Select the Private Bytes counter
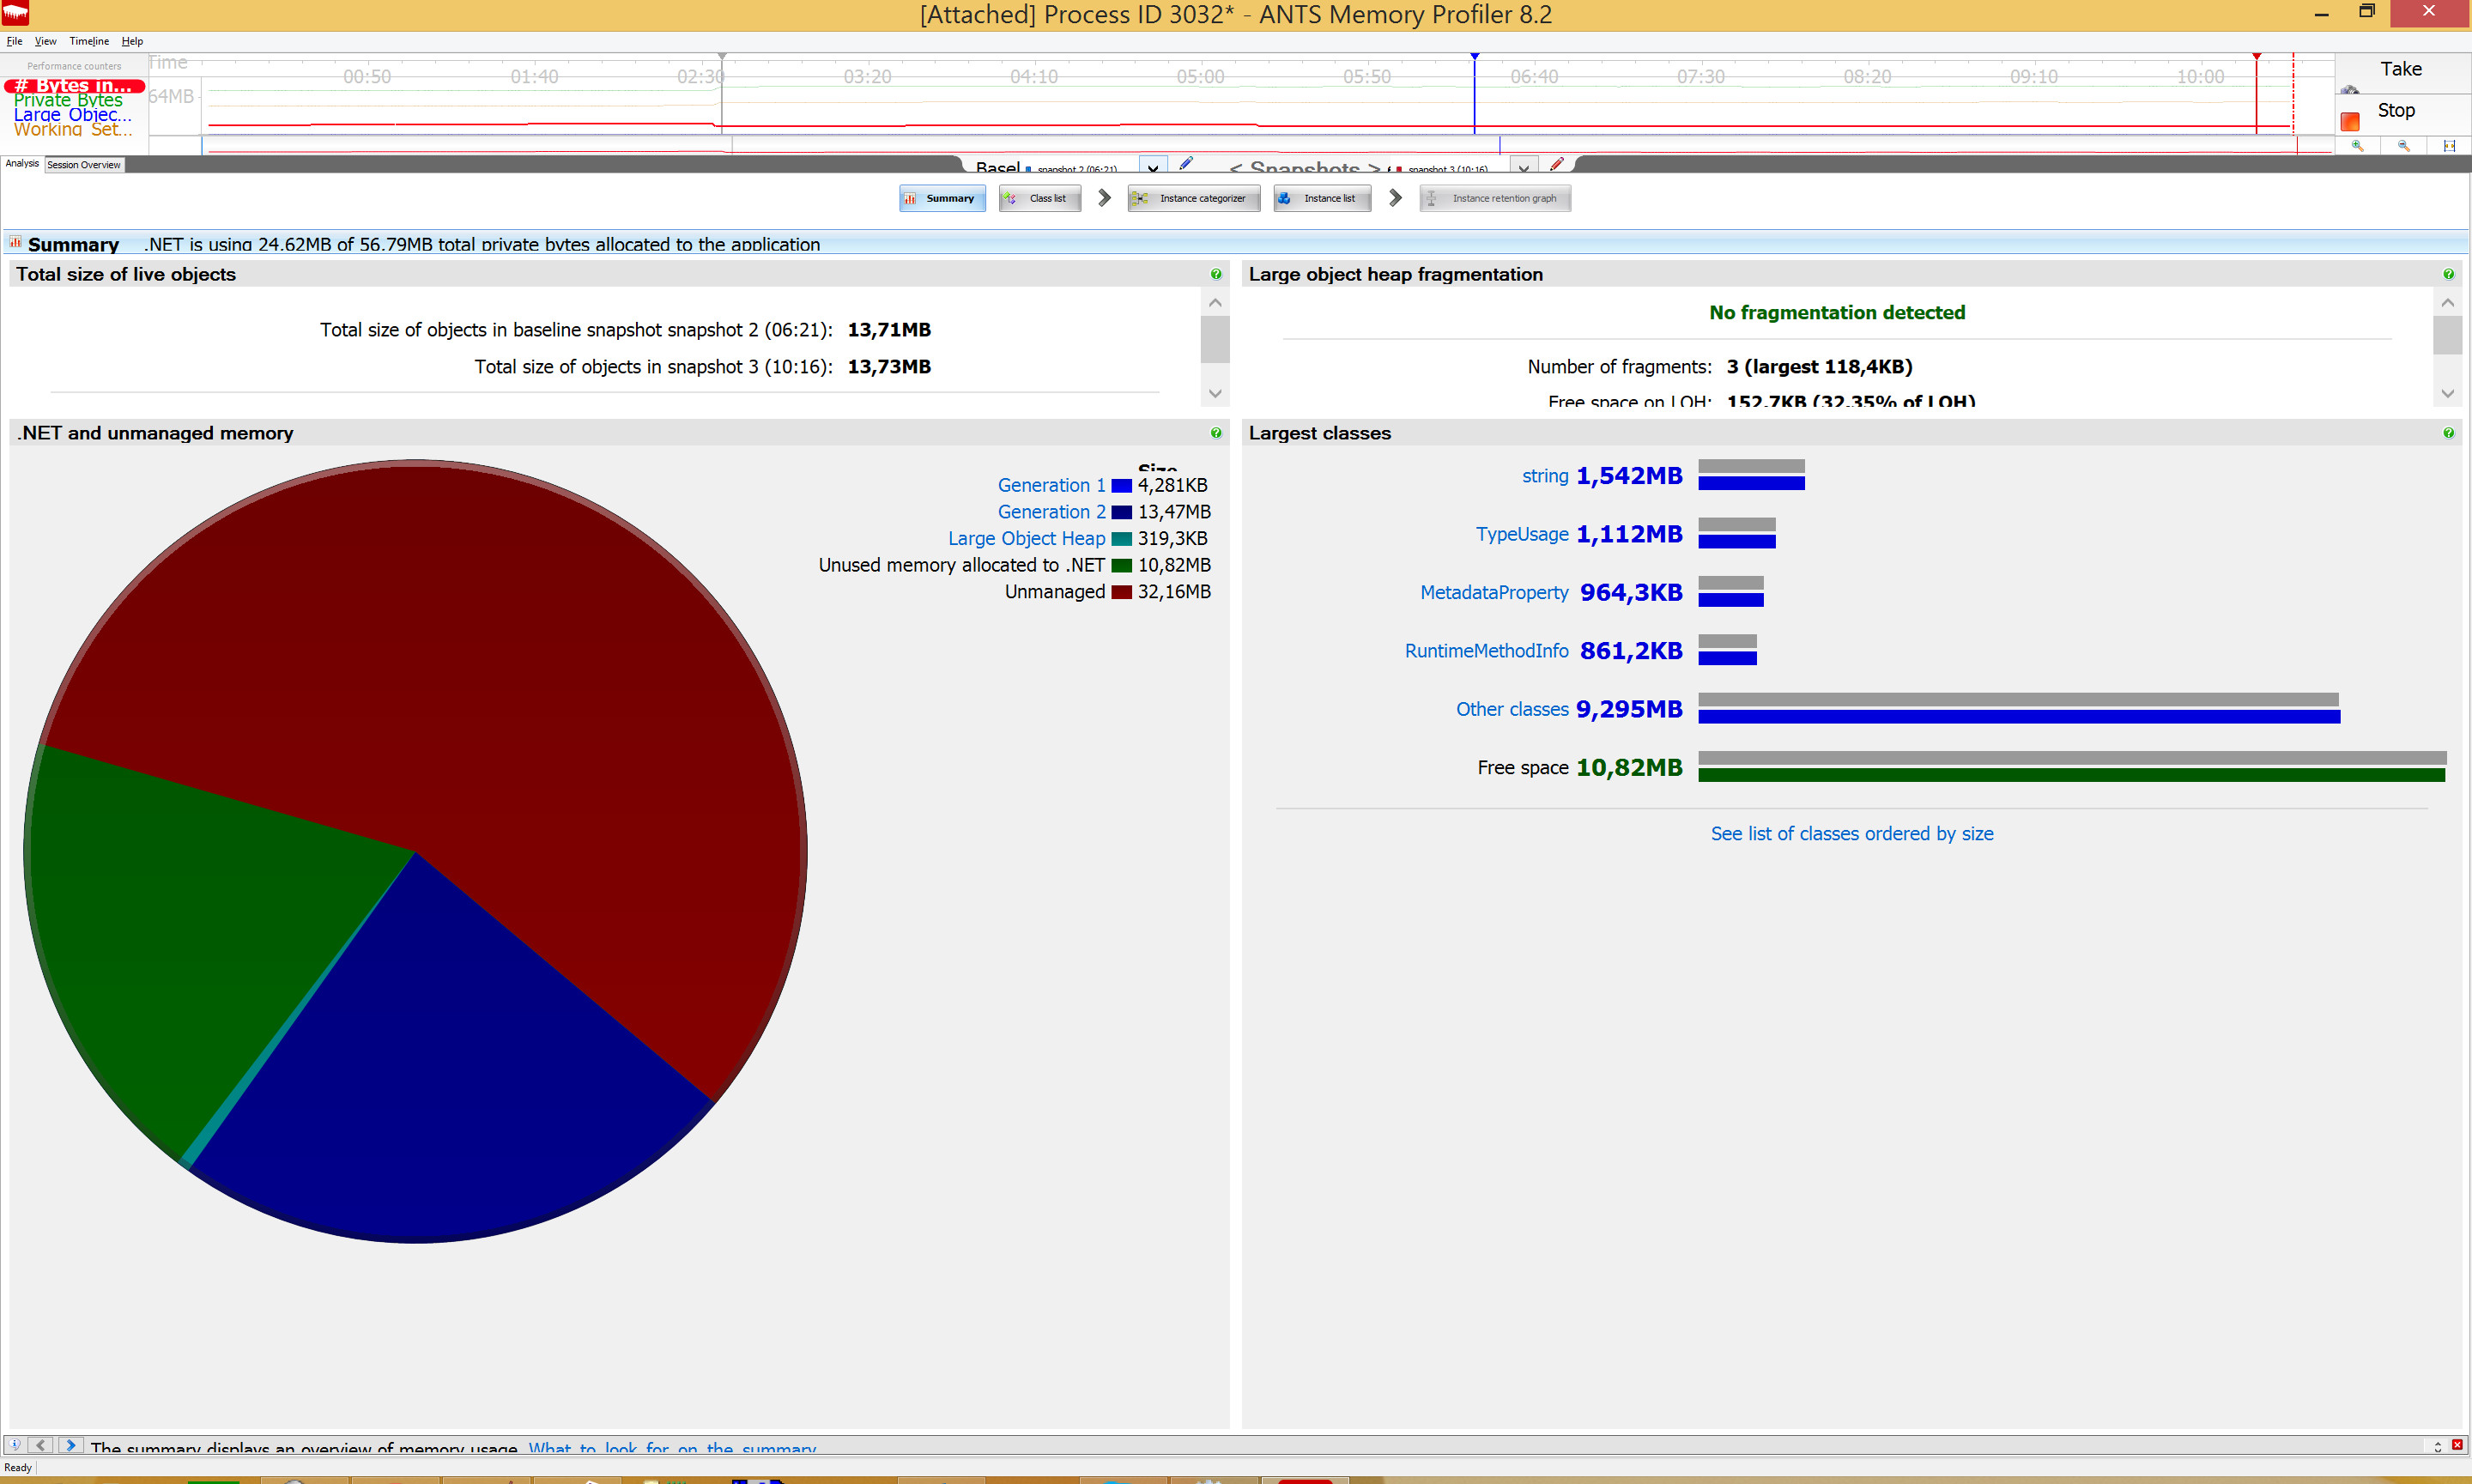2472x1484 pixels. [68, 100]
